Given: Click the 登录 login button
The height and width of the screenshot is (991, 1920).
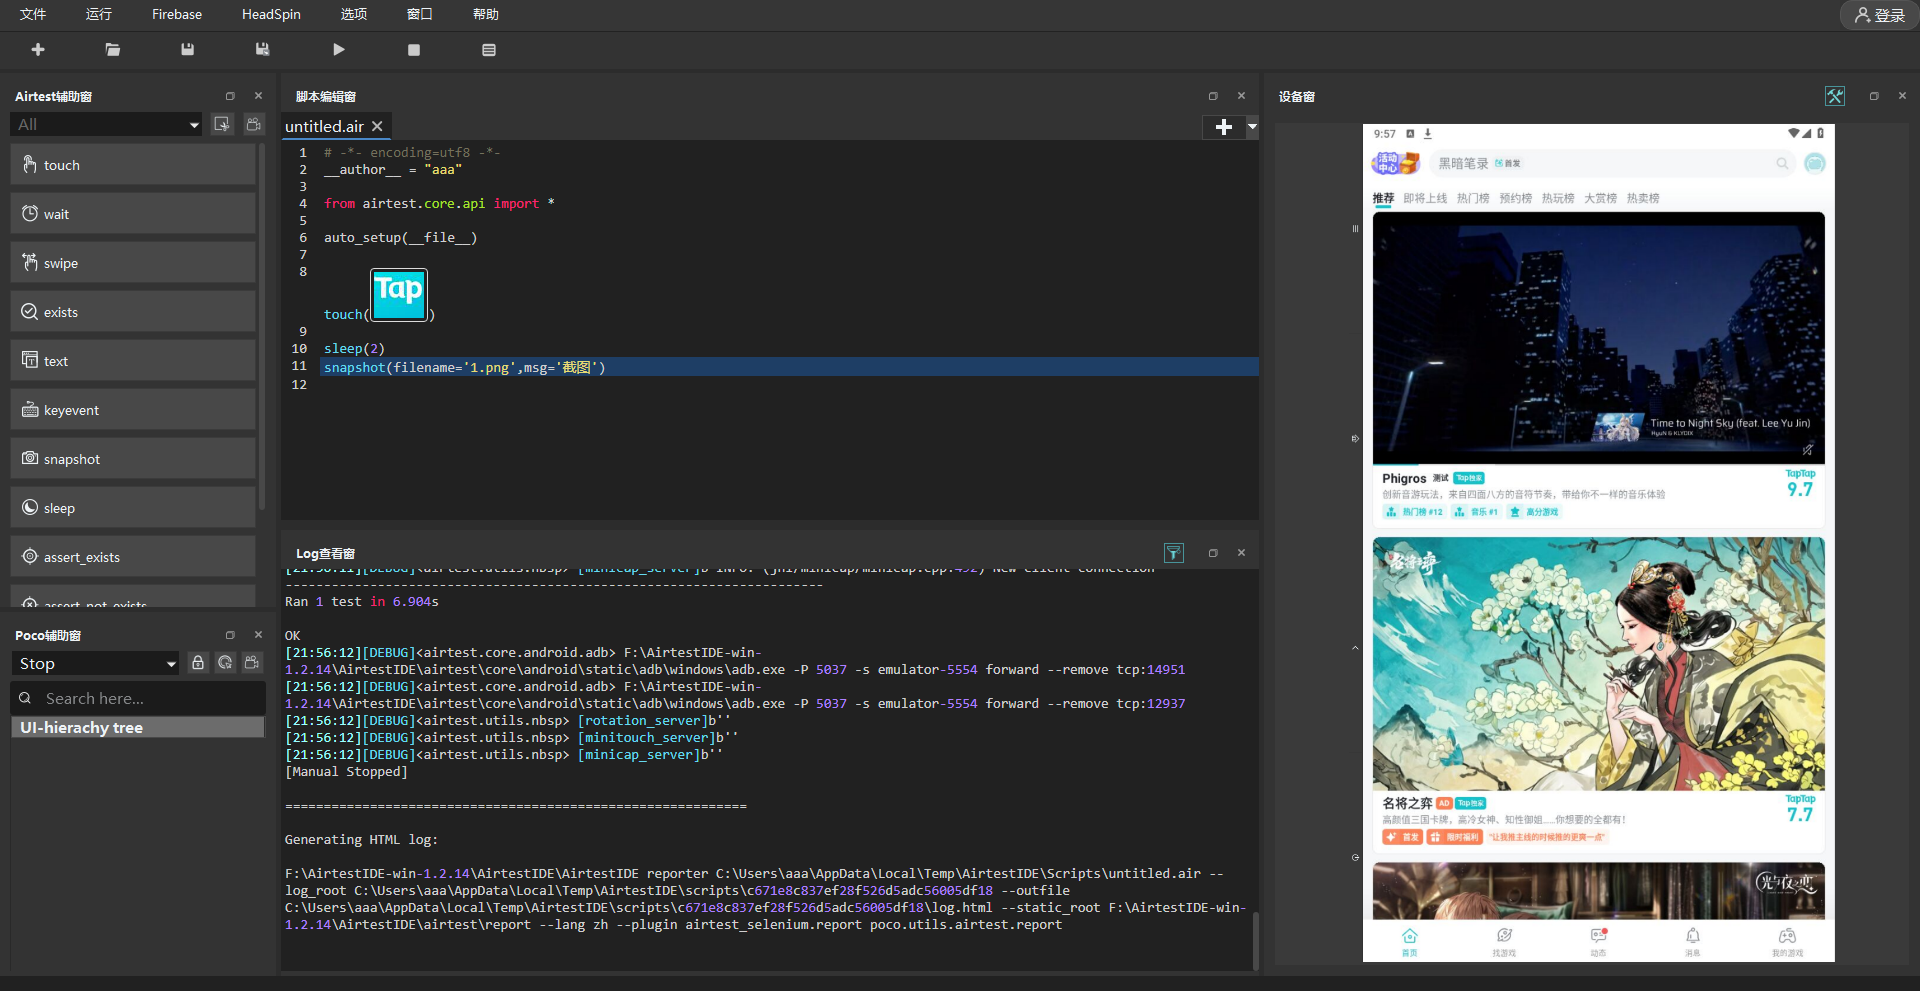Looking at the screenshot, I should click(1879, 15).
